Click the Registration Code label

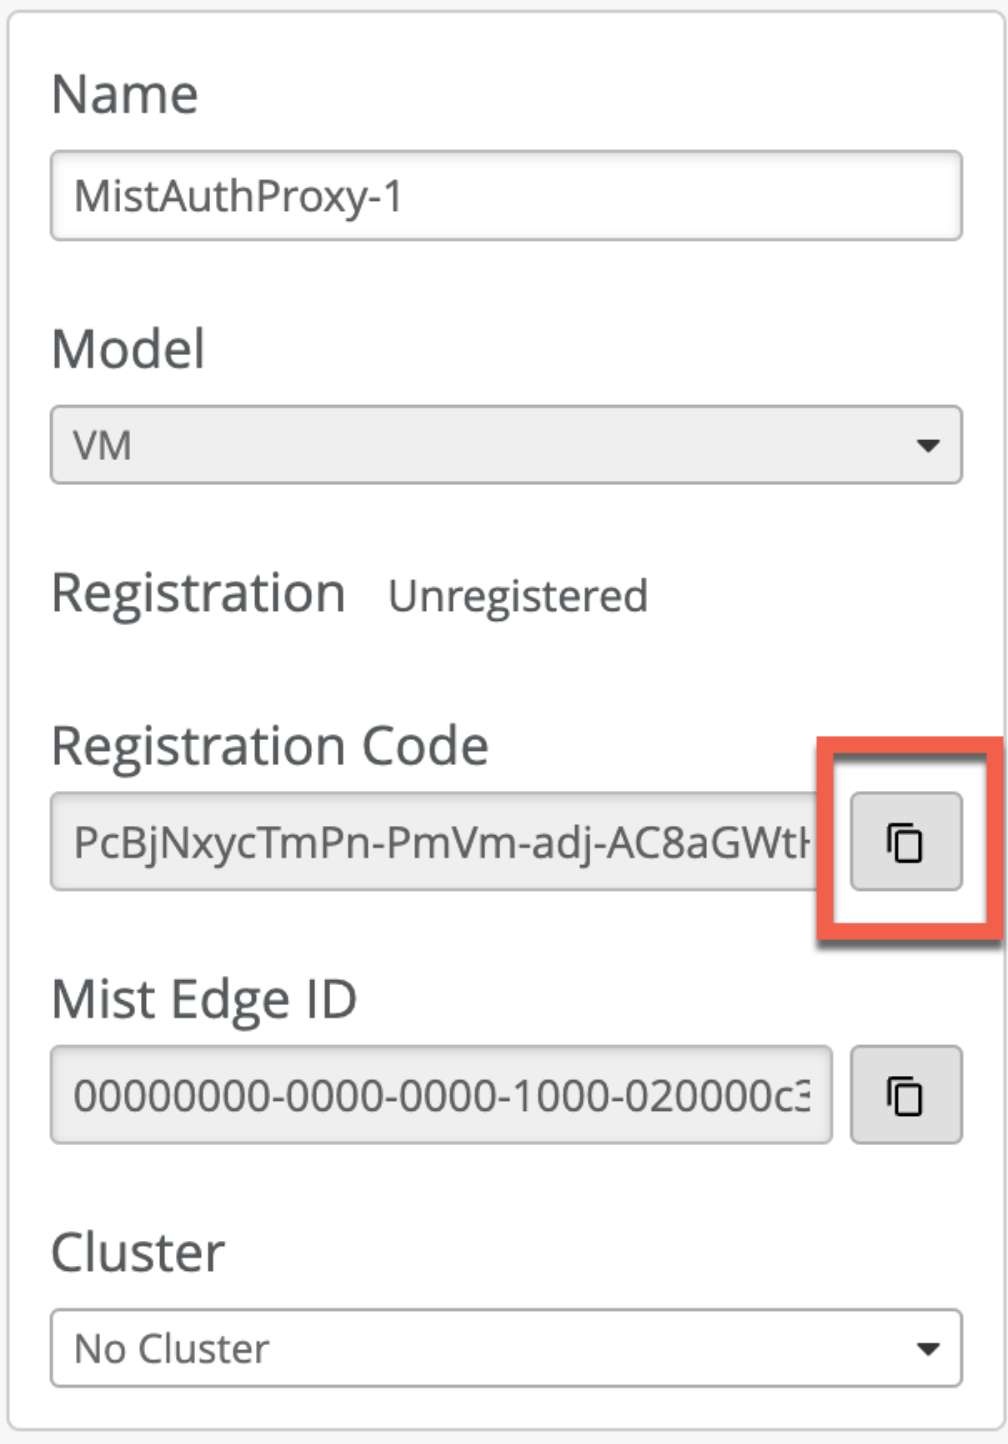point(270,746)
